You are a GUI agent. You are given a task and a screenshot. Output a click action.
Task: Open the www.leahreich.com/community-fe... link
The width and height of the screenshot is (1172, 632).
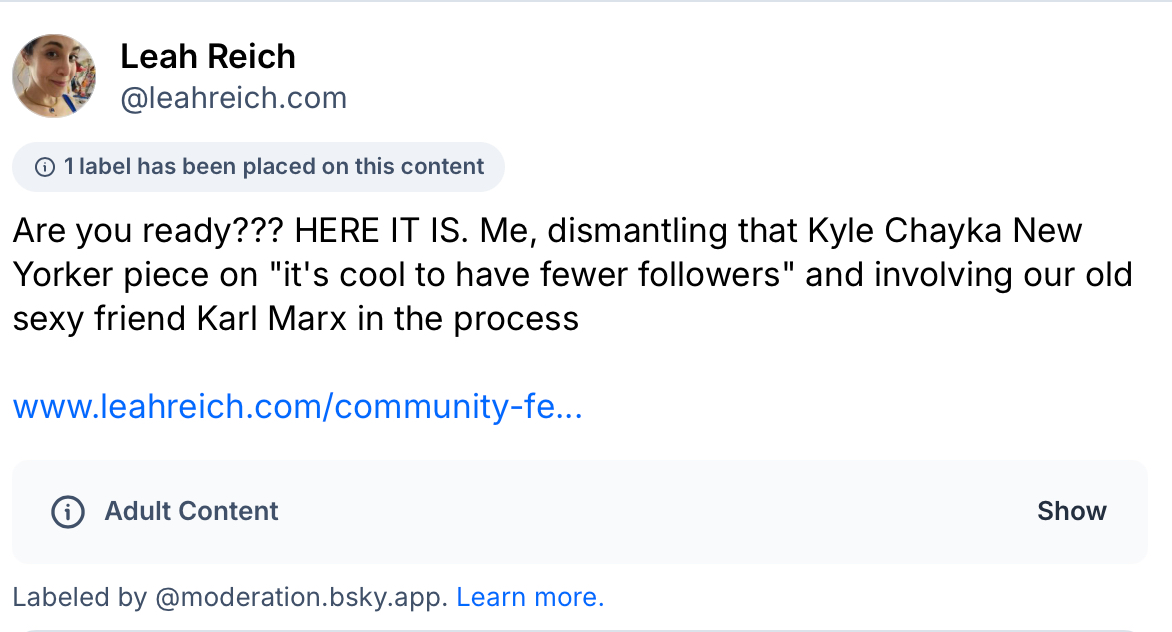pyautogui.click(x=297, y=407)
